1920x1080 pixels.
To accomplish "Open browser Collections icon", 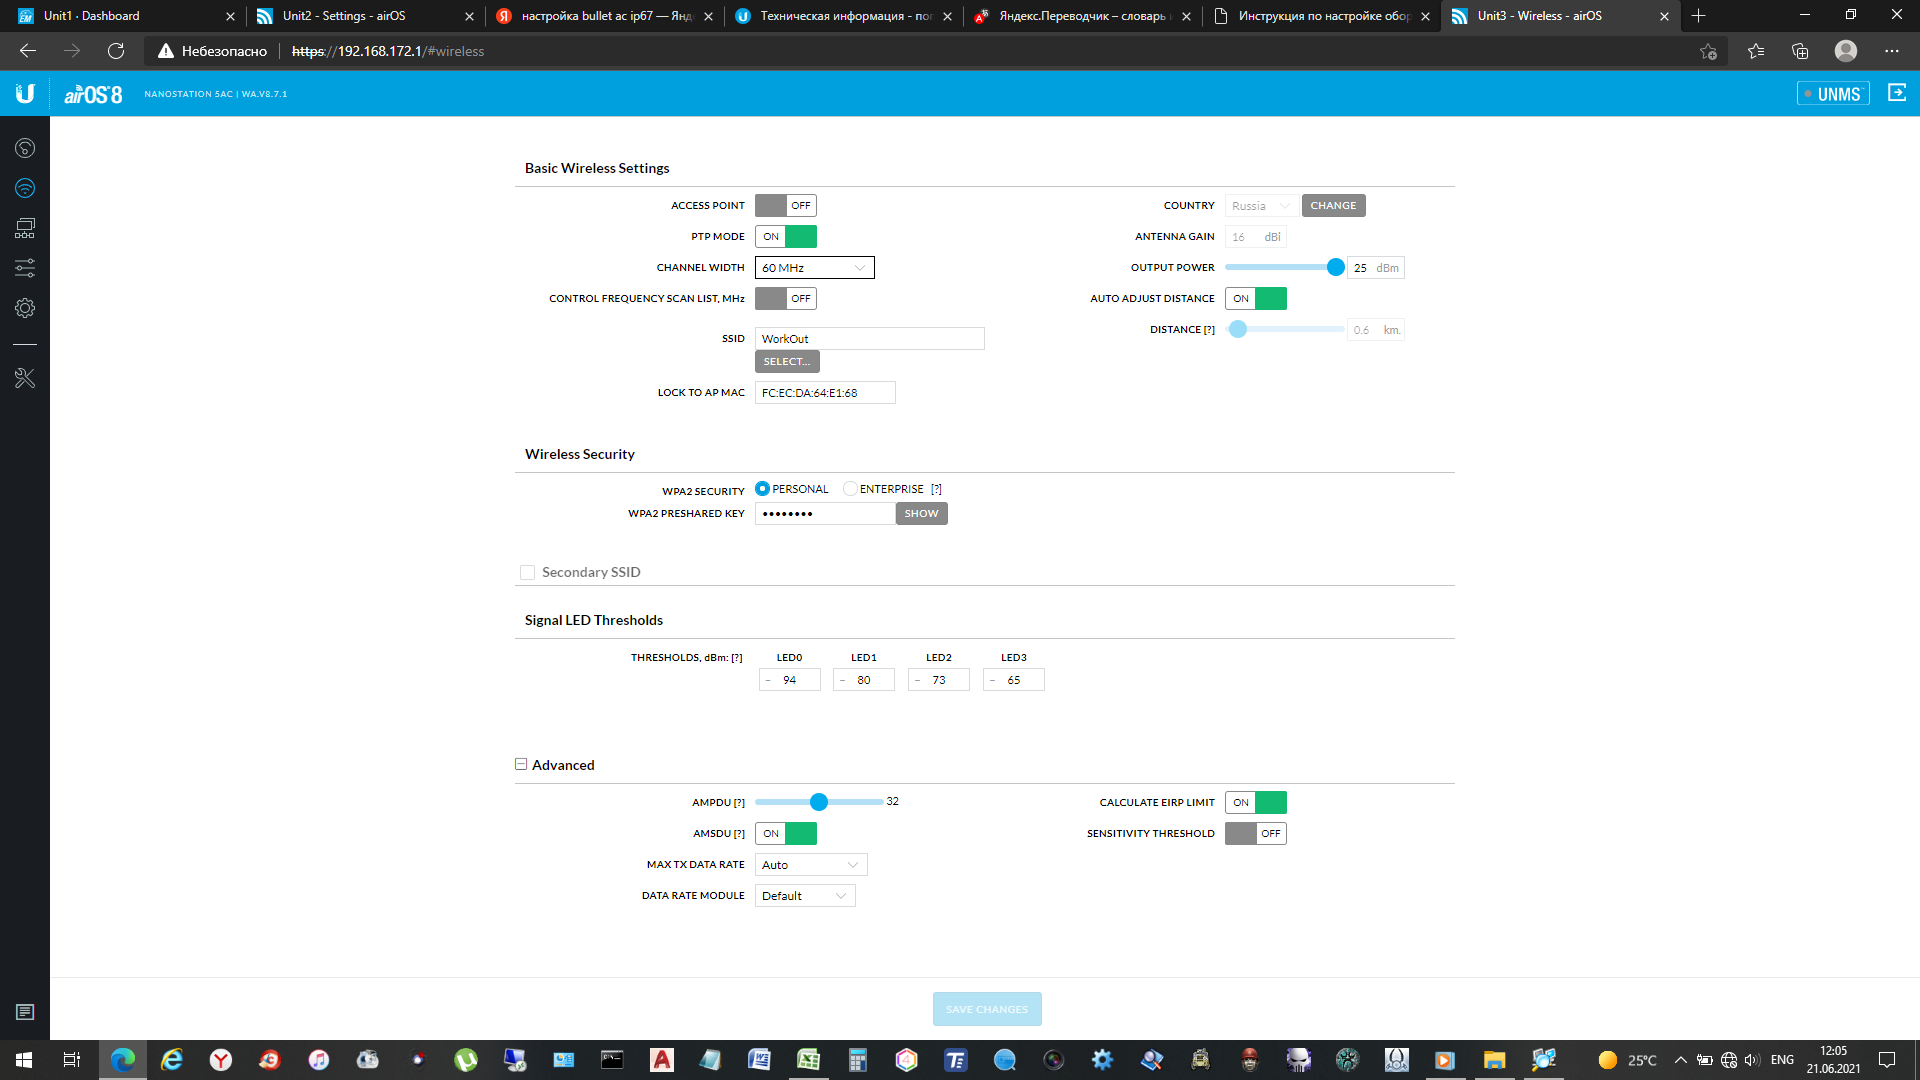I will pos(1800,51).
